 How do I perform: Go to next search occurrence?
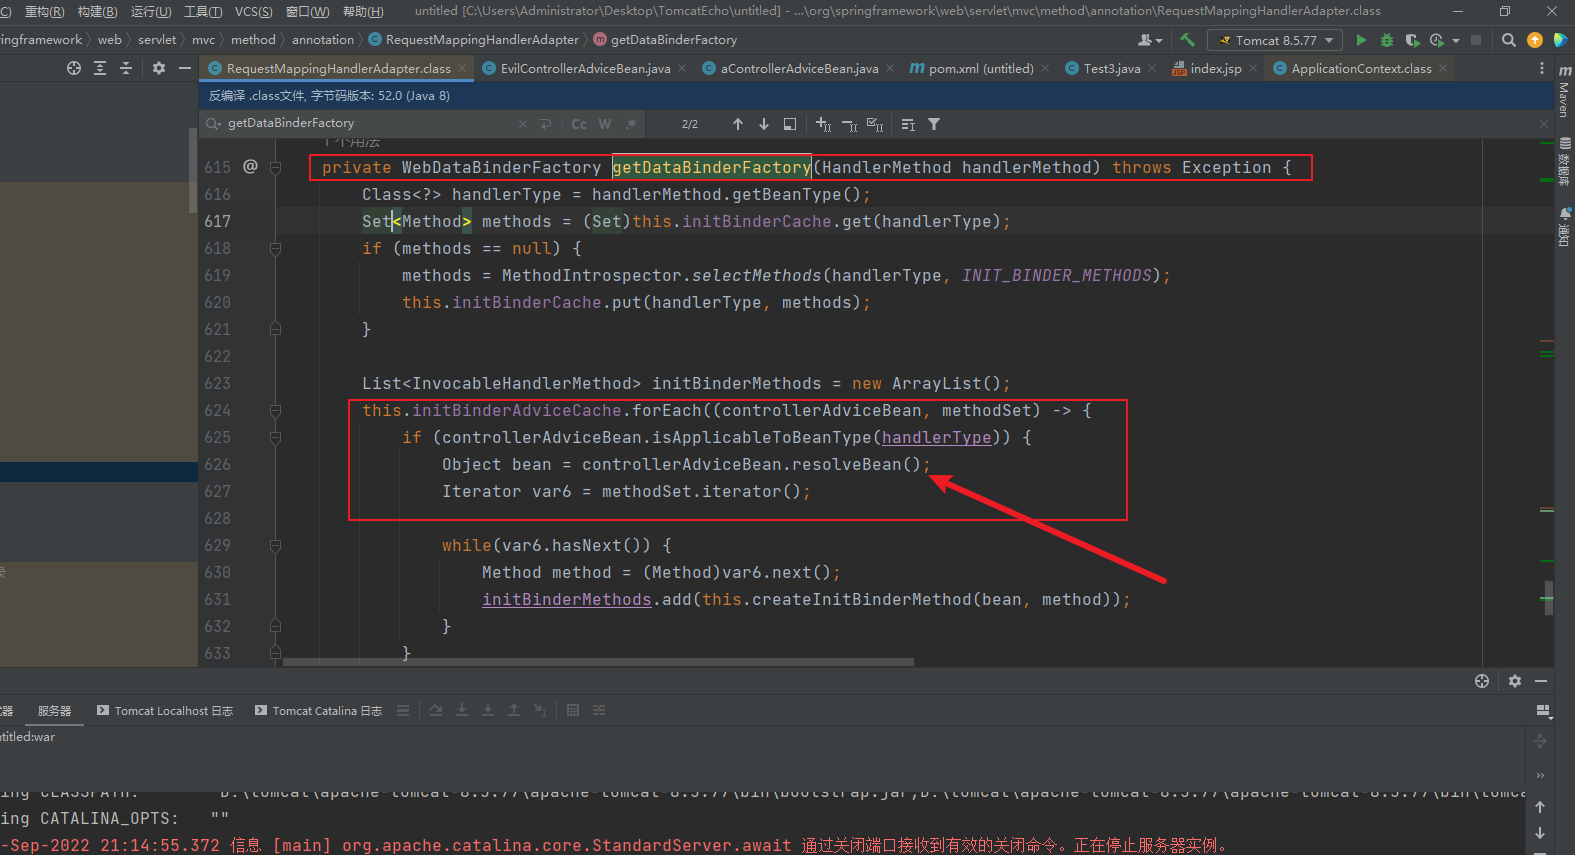[x=764, y=124]
